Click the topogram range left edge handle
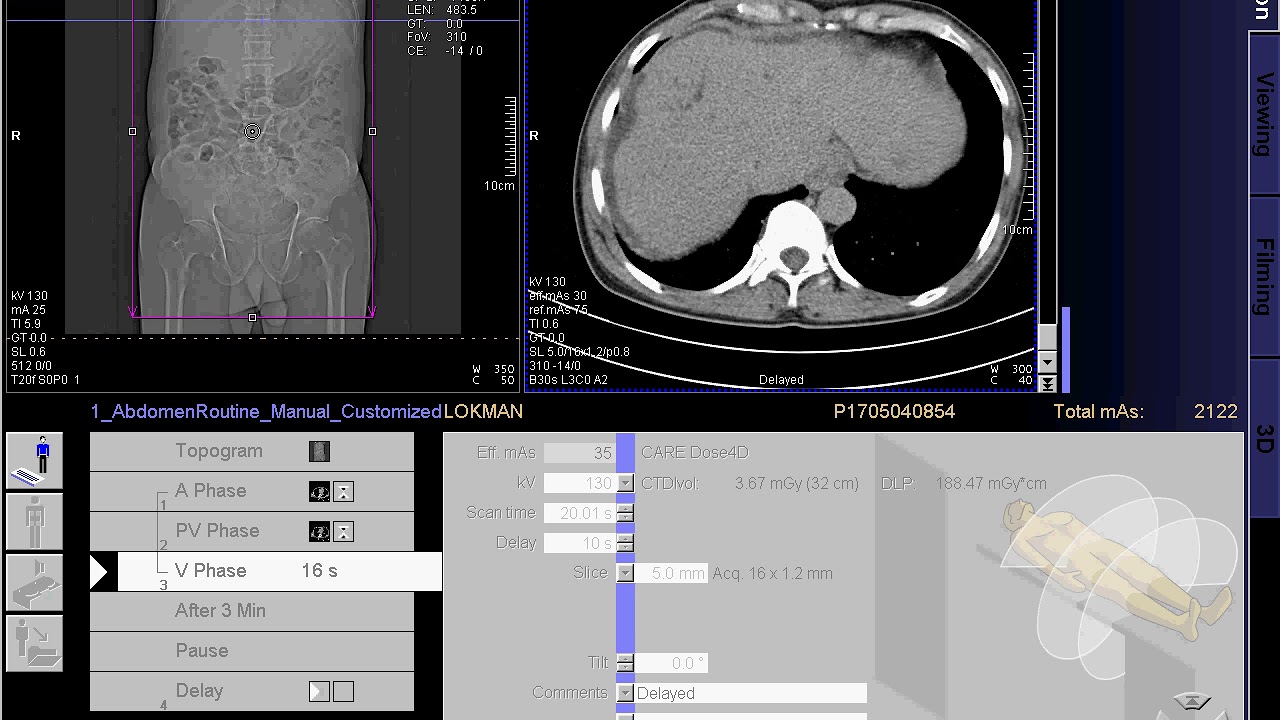This screenshot has height=720, width=1280. (x=132, y=131)
